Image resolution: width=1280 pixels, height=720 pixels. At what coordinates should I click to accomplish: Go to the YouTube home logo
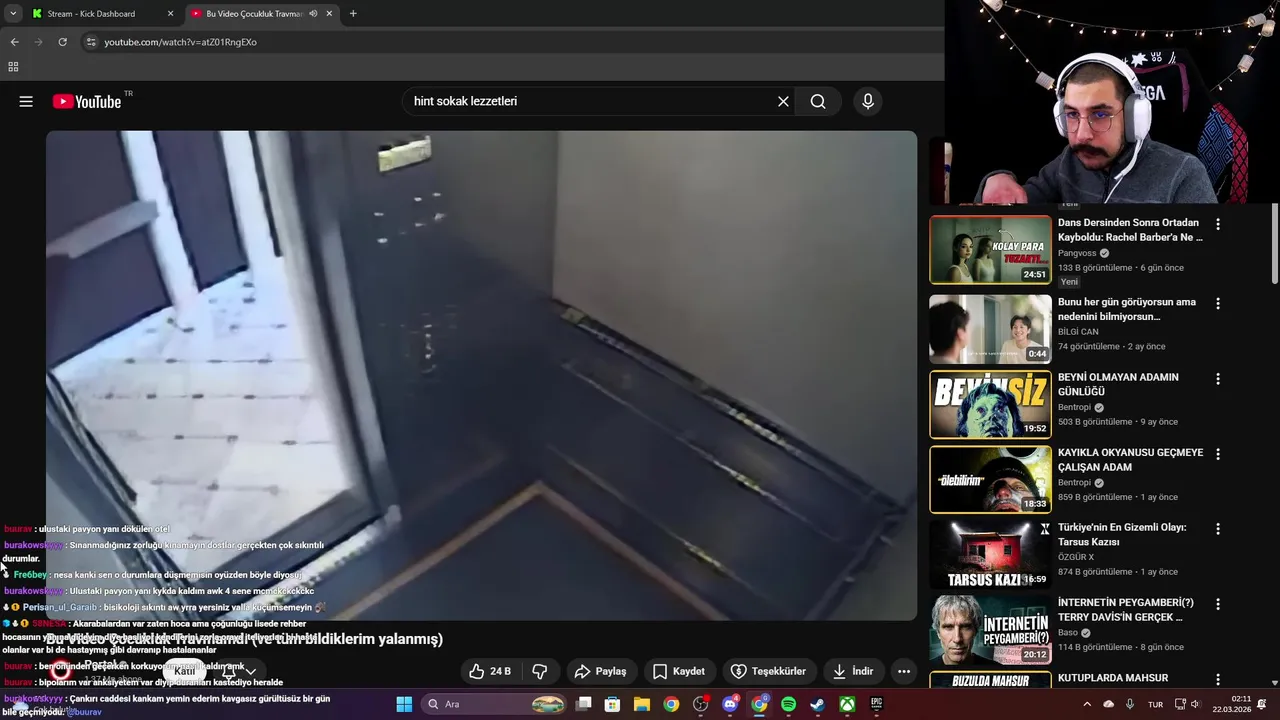click(x=86, y=101)
